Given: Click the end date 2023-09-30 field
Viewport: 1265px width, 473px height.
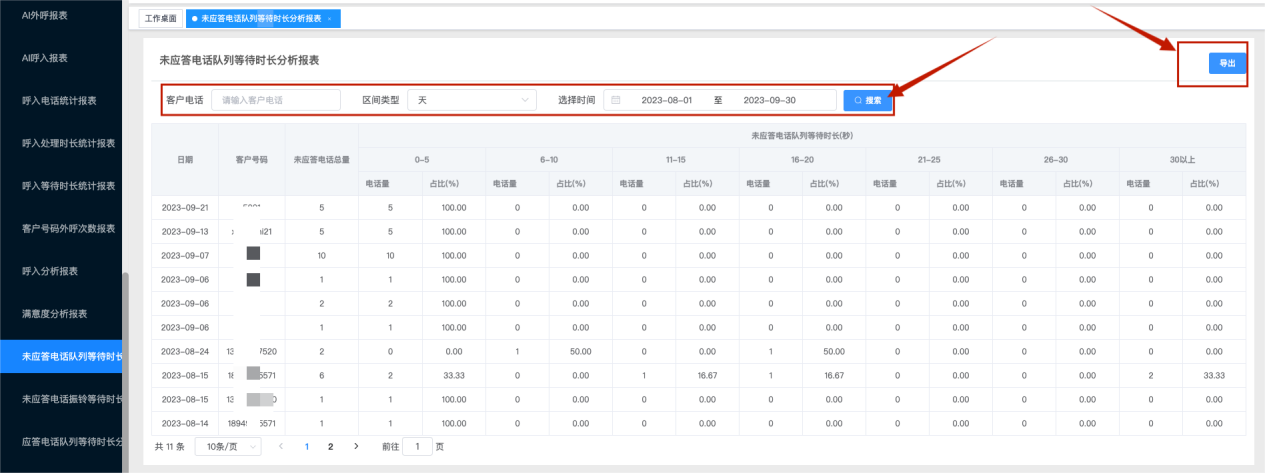Looking at the screenshot, I should pyautogui.click(x=770, y=100).
